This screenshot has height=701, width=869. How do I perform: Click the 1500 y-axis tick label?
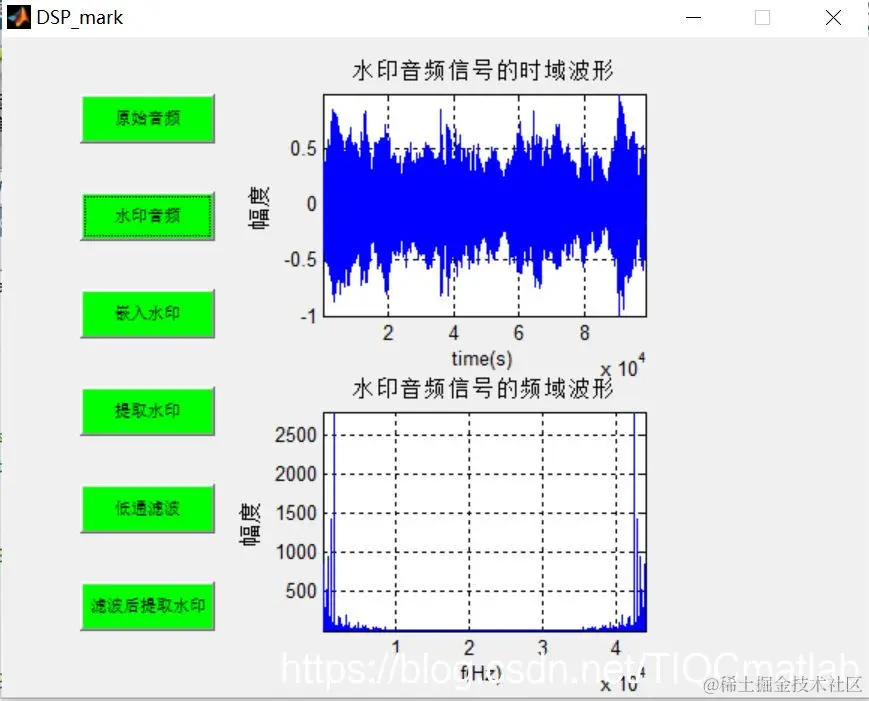(296, 513)
